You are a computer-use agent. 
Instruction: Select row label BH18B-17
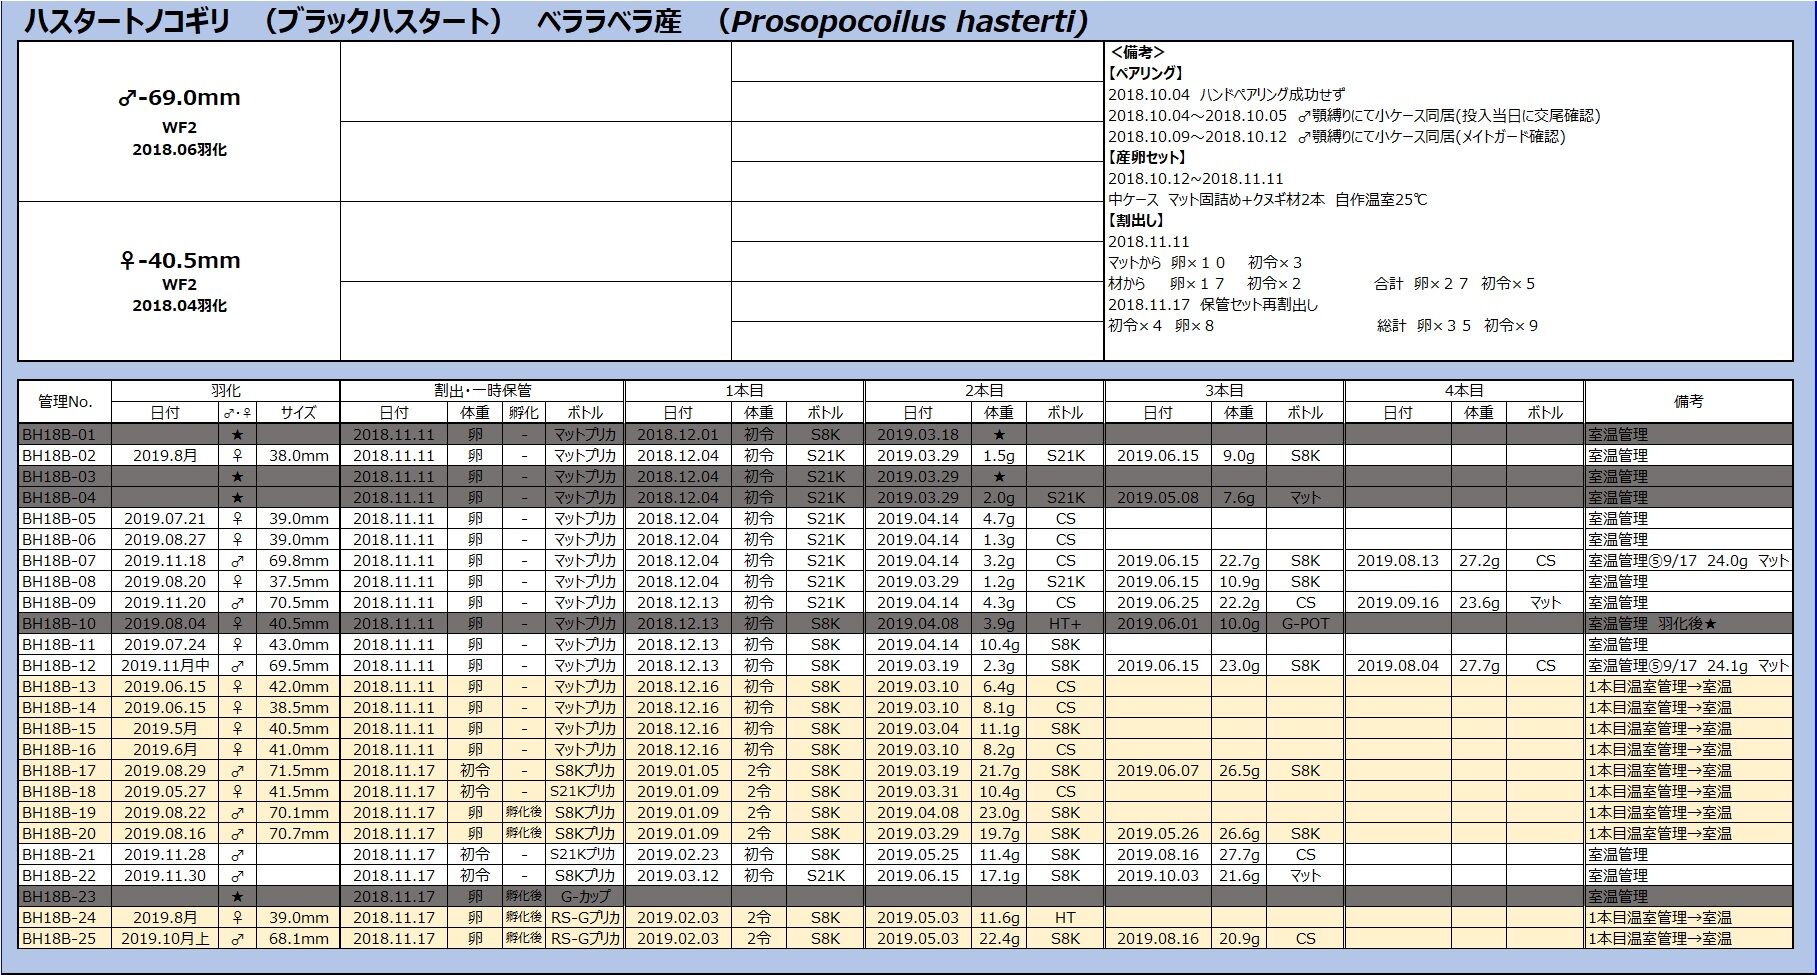[x=65, y=770]
